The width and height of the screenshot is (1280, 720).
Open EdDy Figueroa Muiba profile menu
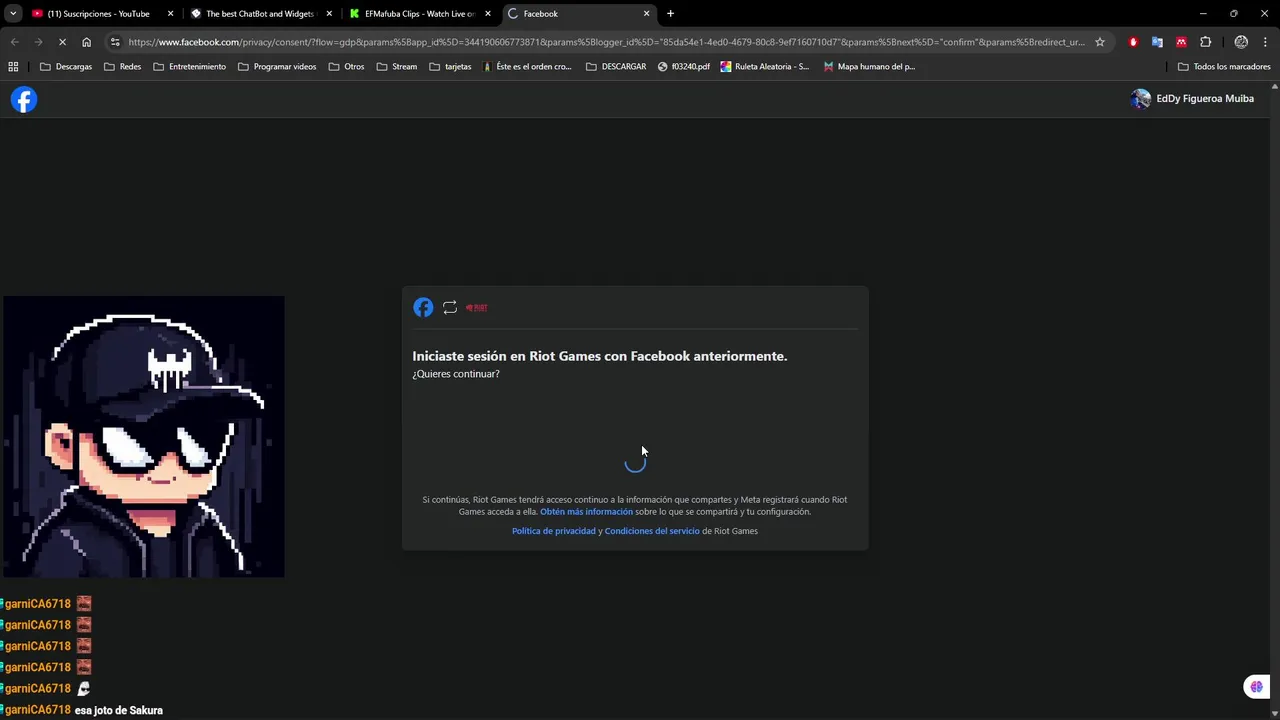coord(1192,99)
